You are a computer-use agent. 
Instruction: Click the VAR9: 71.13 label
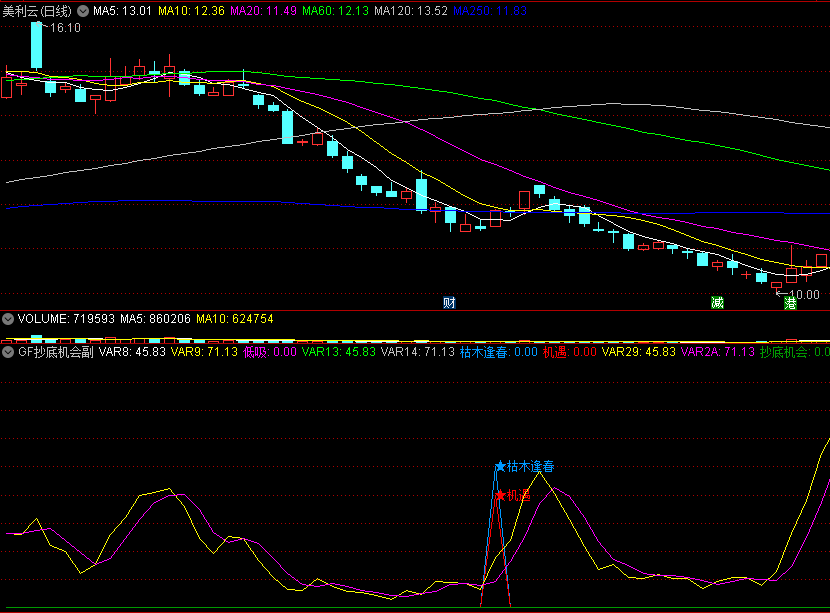[x=204, y=352]
